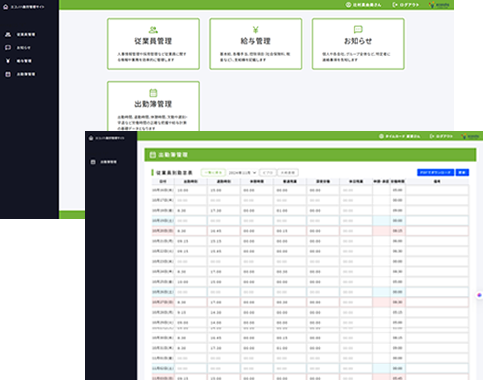The width and height of the screenshot is (483, 380).
Task: Click the 08:15 work hours value in 10月20日 row
Action: (x=397, y=231)
